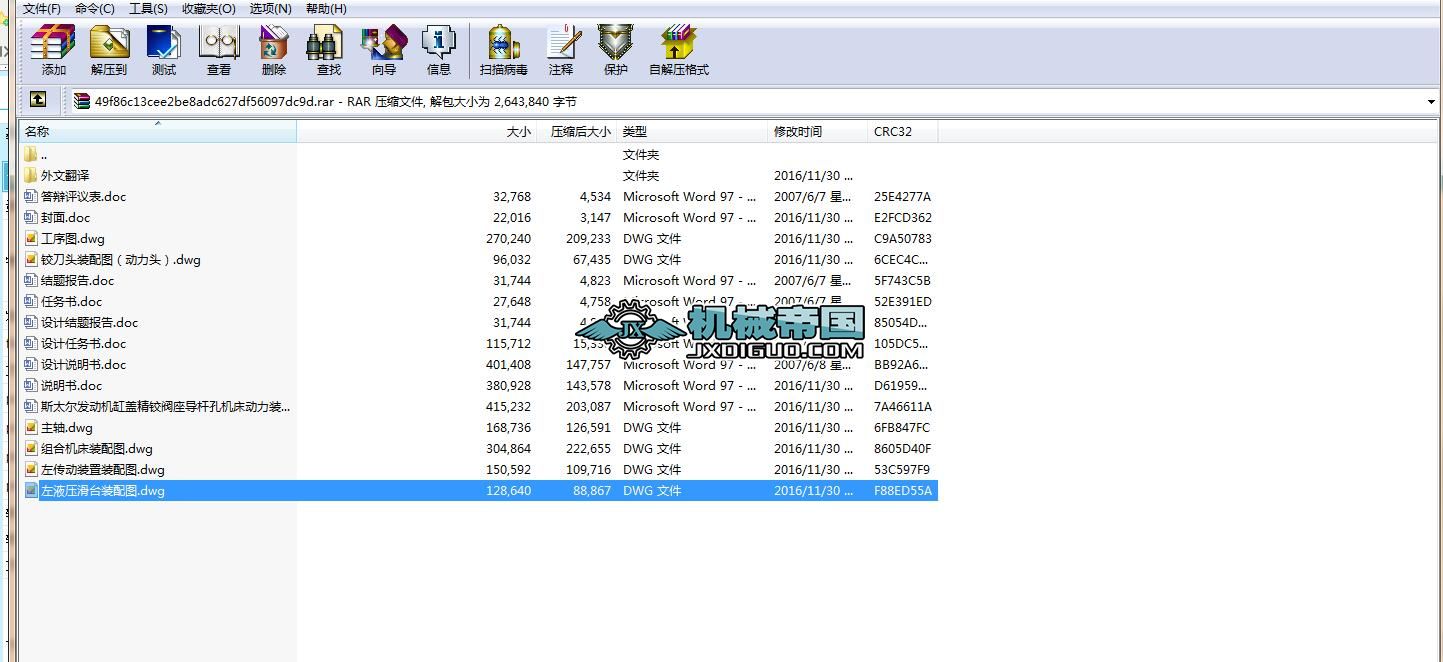
Task: 点击扫描病毒图标扫描压缩包
Action: (x=503, y=47)
